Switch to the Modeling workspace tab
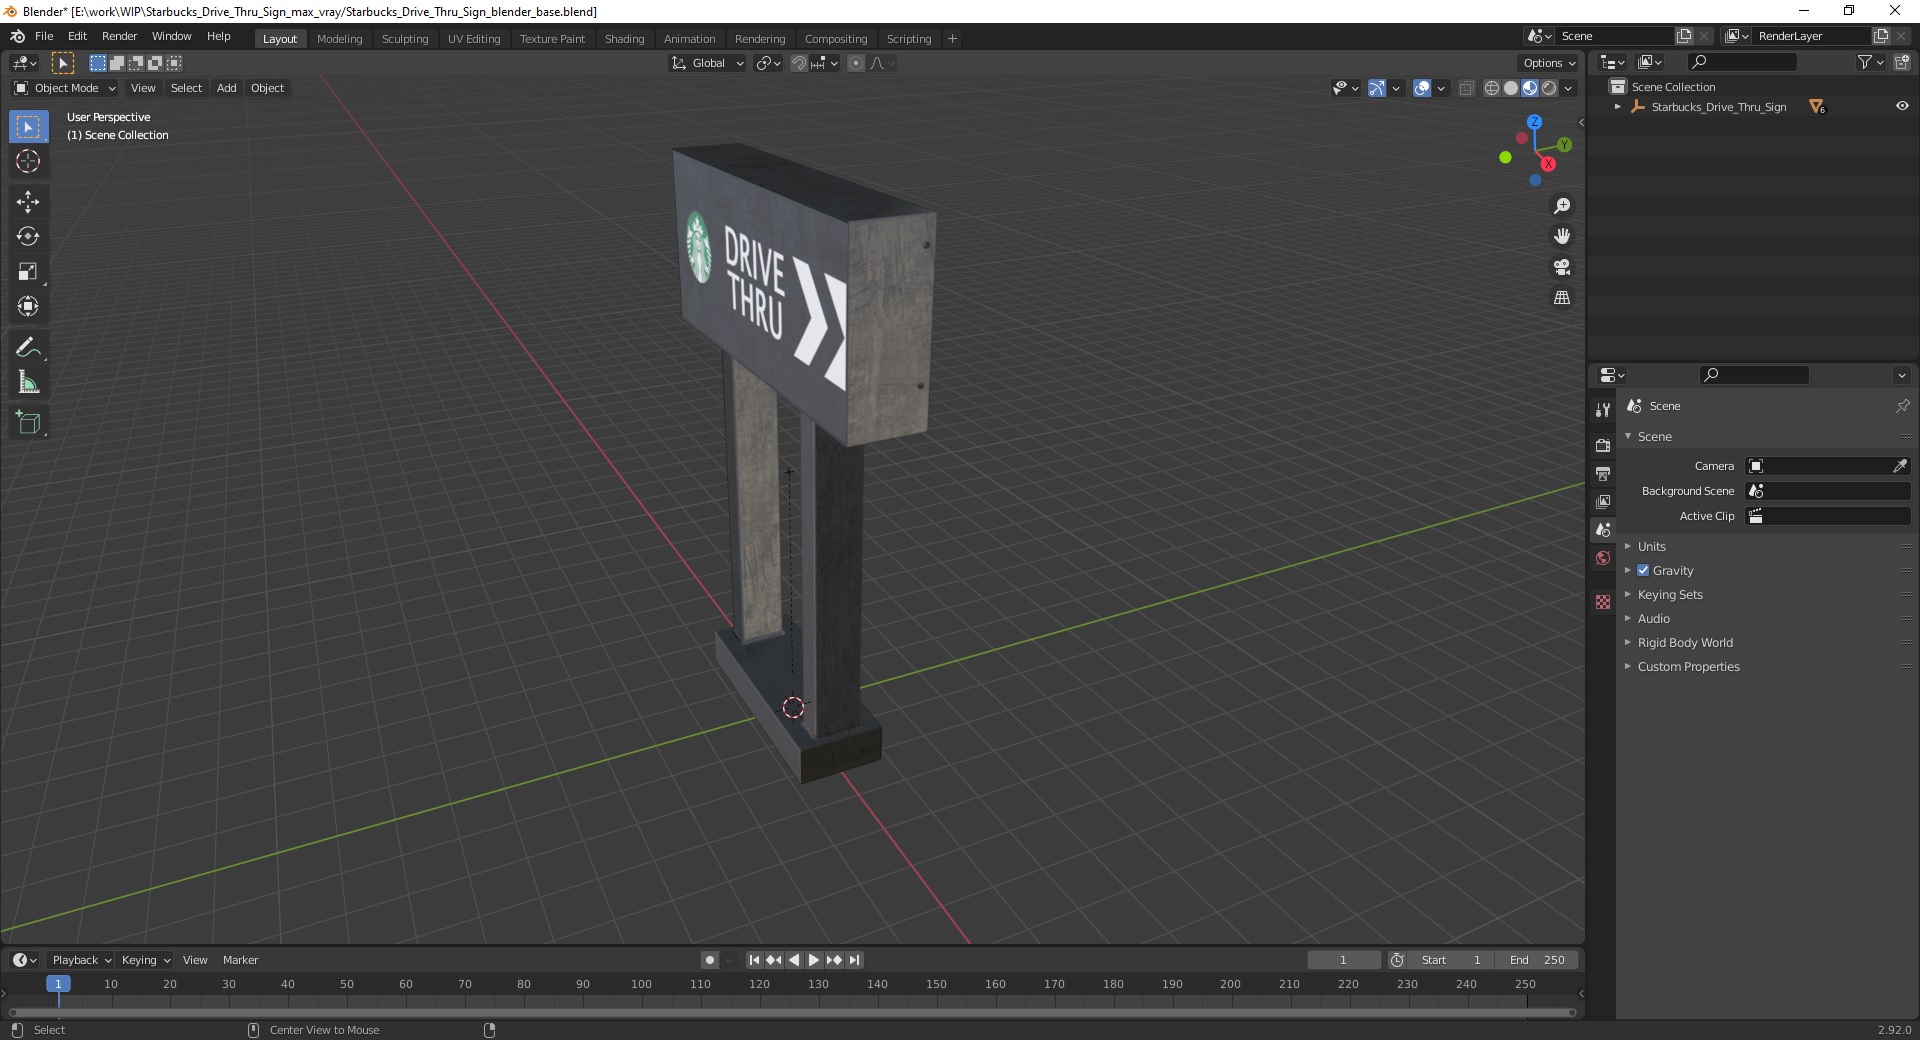The width and height of the screenshot is (1920, 1040). pyautogui.click(x=339, y=39)
